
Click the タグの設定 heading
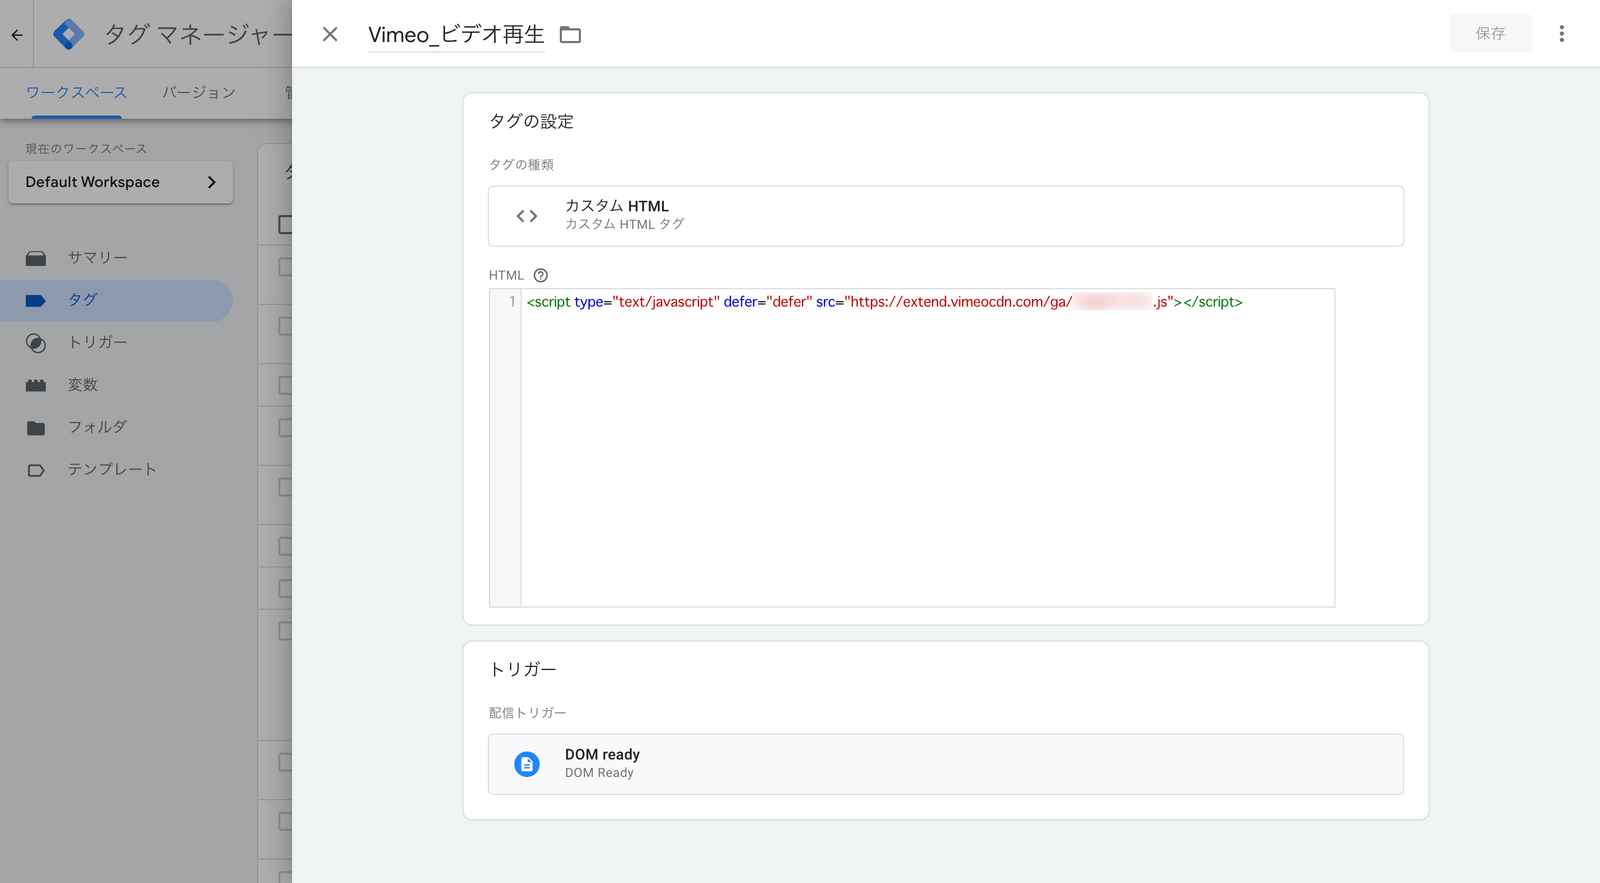[531, 121]
